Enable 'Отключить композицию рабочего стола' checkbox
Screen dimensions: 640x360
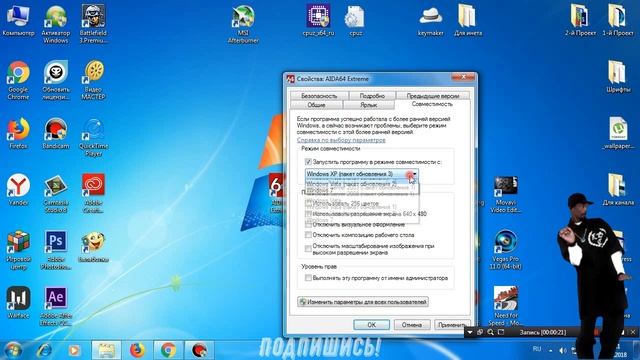tap(308, 235)
